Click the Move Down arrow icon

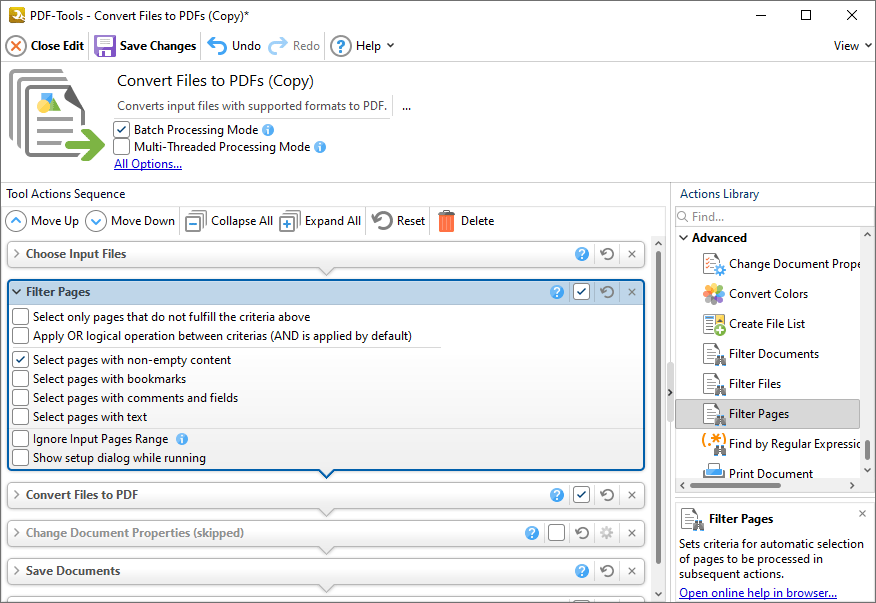click(96, 221)
